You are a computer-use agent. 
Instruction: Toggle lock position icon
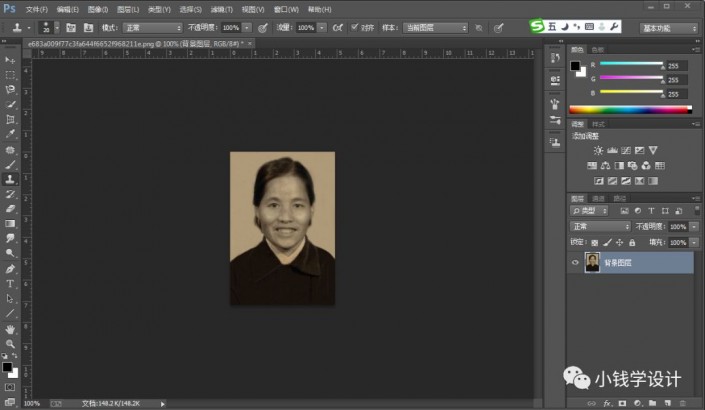coord(620,243)
